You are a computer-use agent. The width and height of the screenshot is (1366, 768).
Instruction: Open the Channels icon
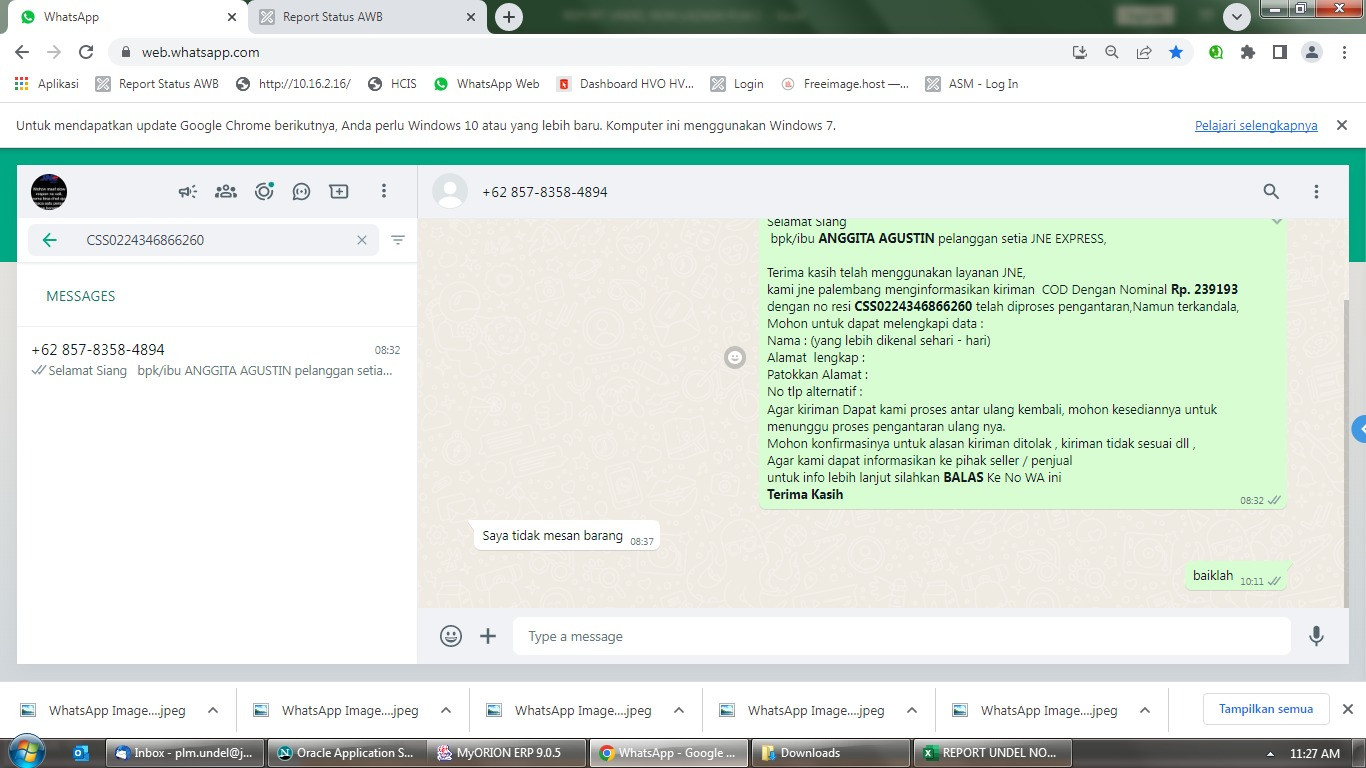(x=301, y=191)
